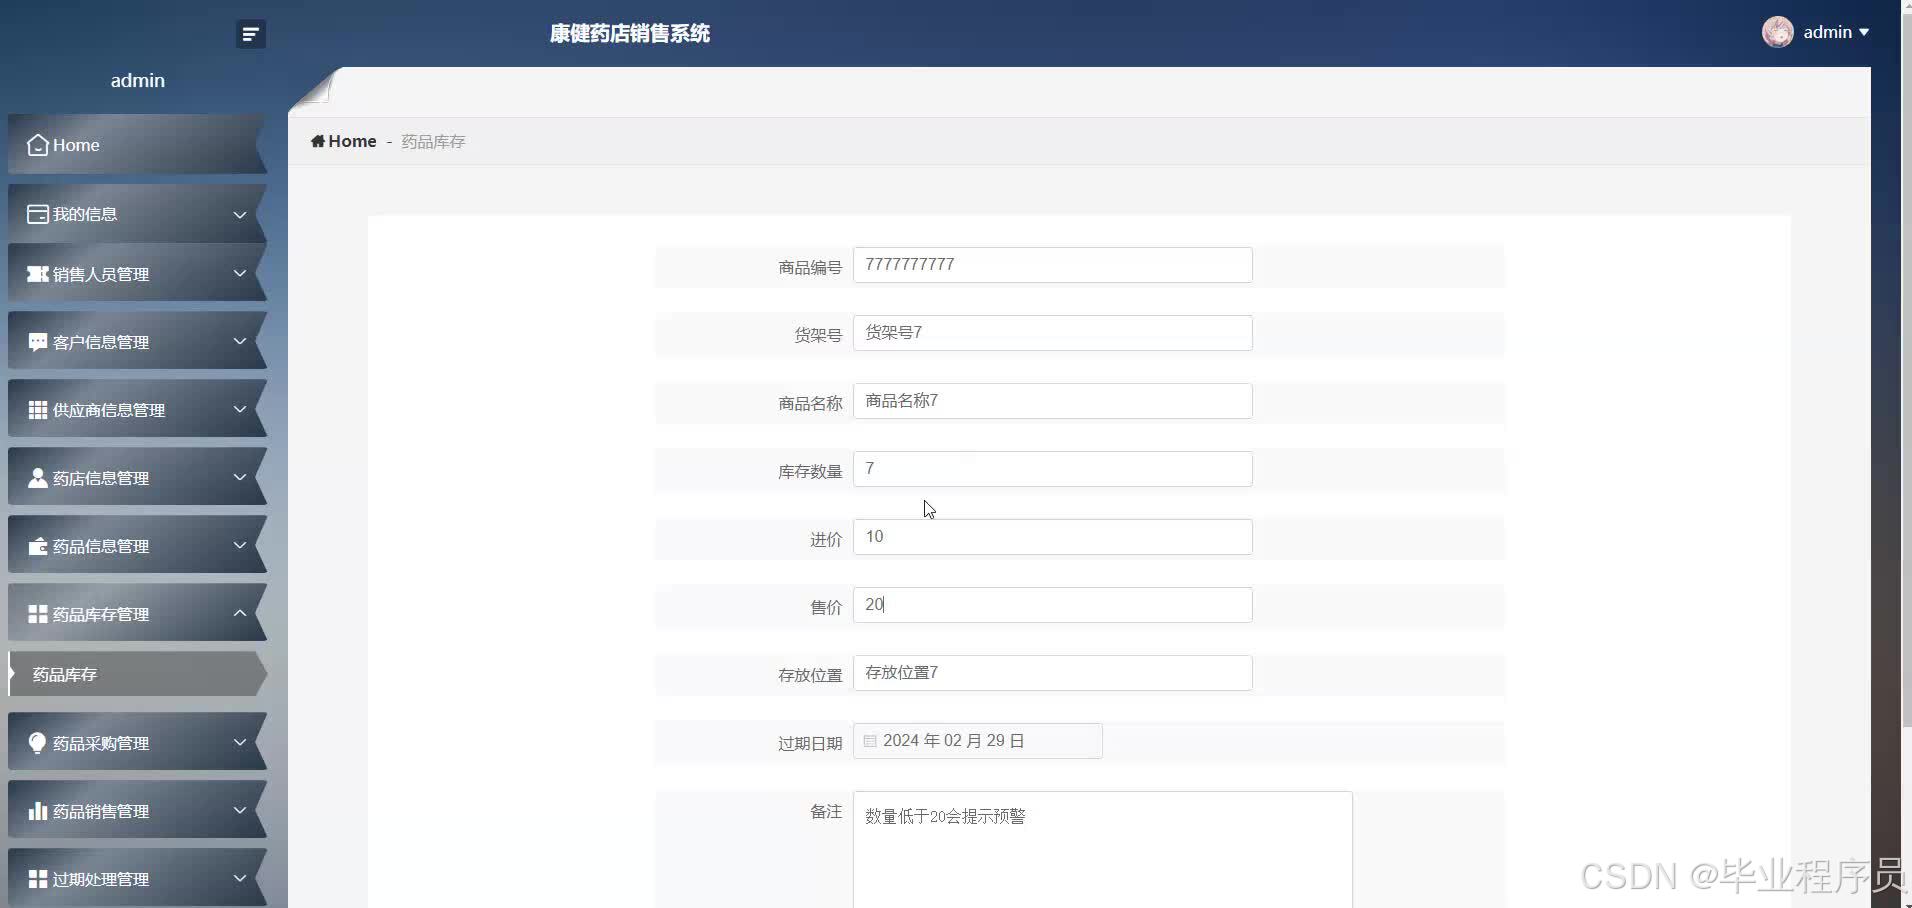Screen dimensions: 1912x908
Task: Focus the 商品编号 input field
Action: pyautogui.click(x=1052, y=265)
